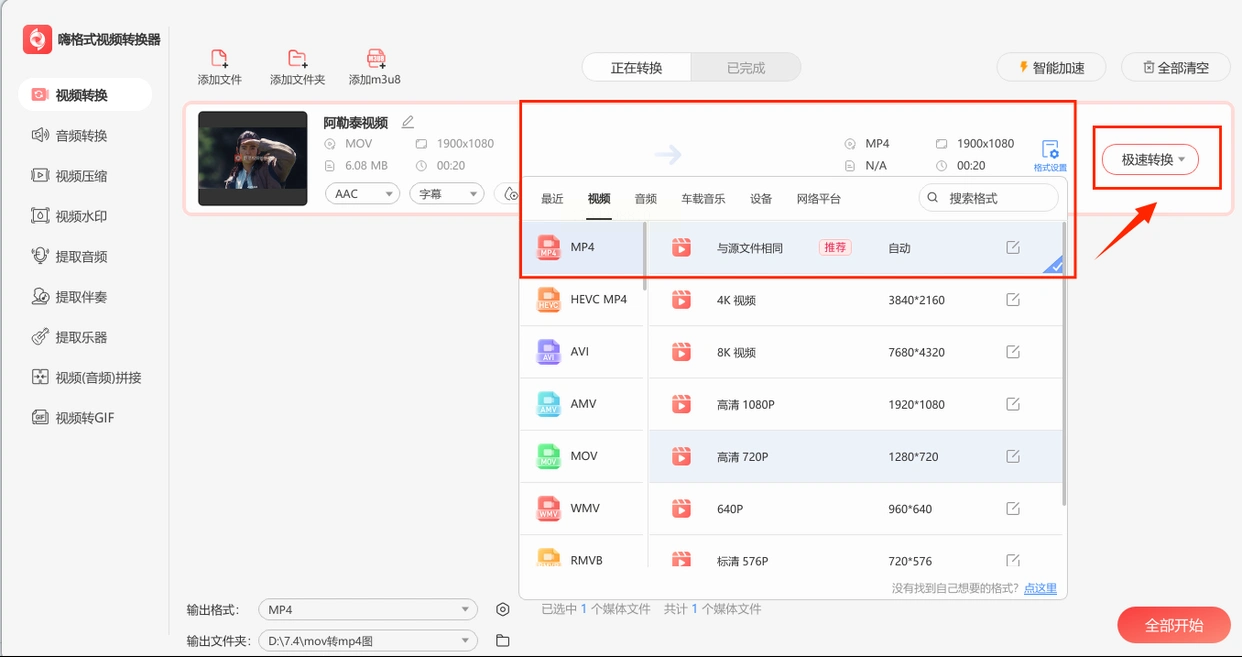1242x657 pixels.
Task: Open the 极速转换 dropdown
Action: (1150, 160)
